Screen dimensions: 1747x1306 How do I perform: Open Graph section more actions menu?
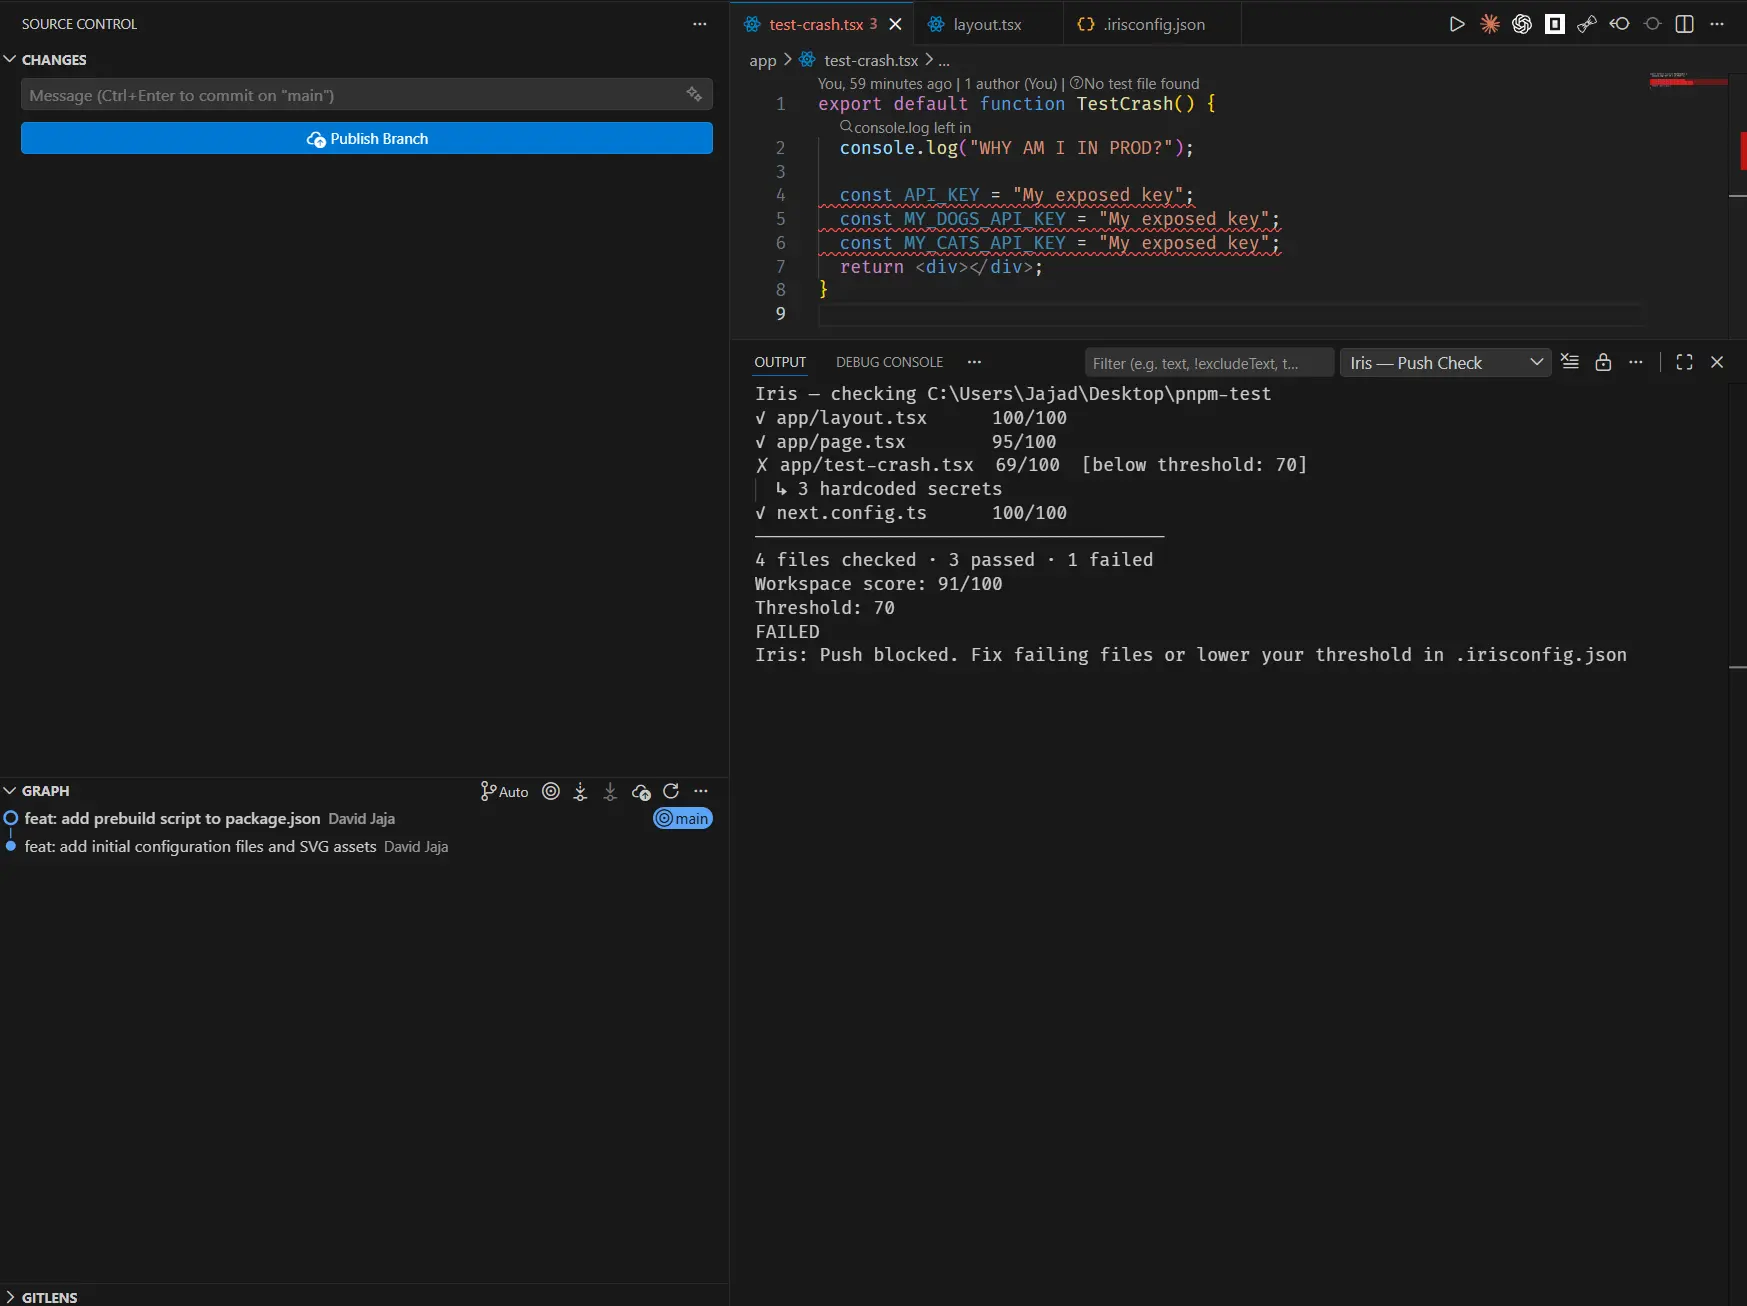click(701, 791)
